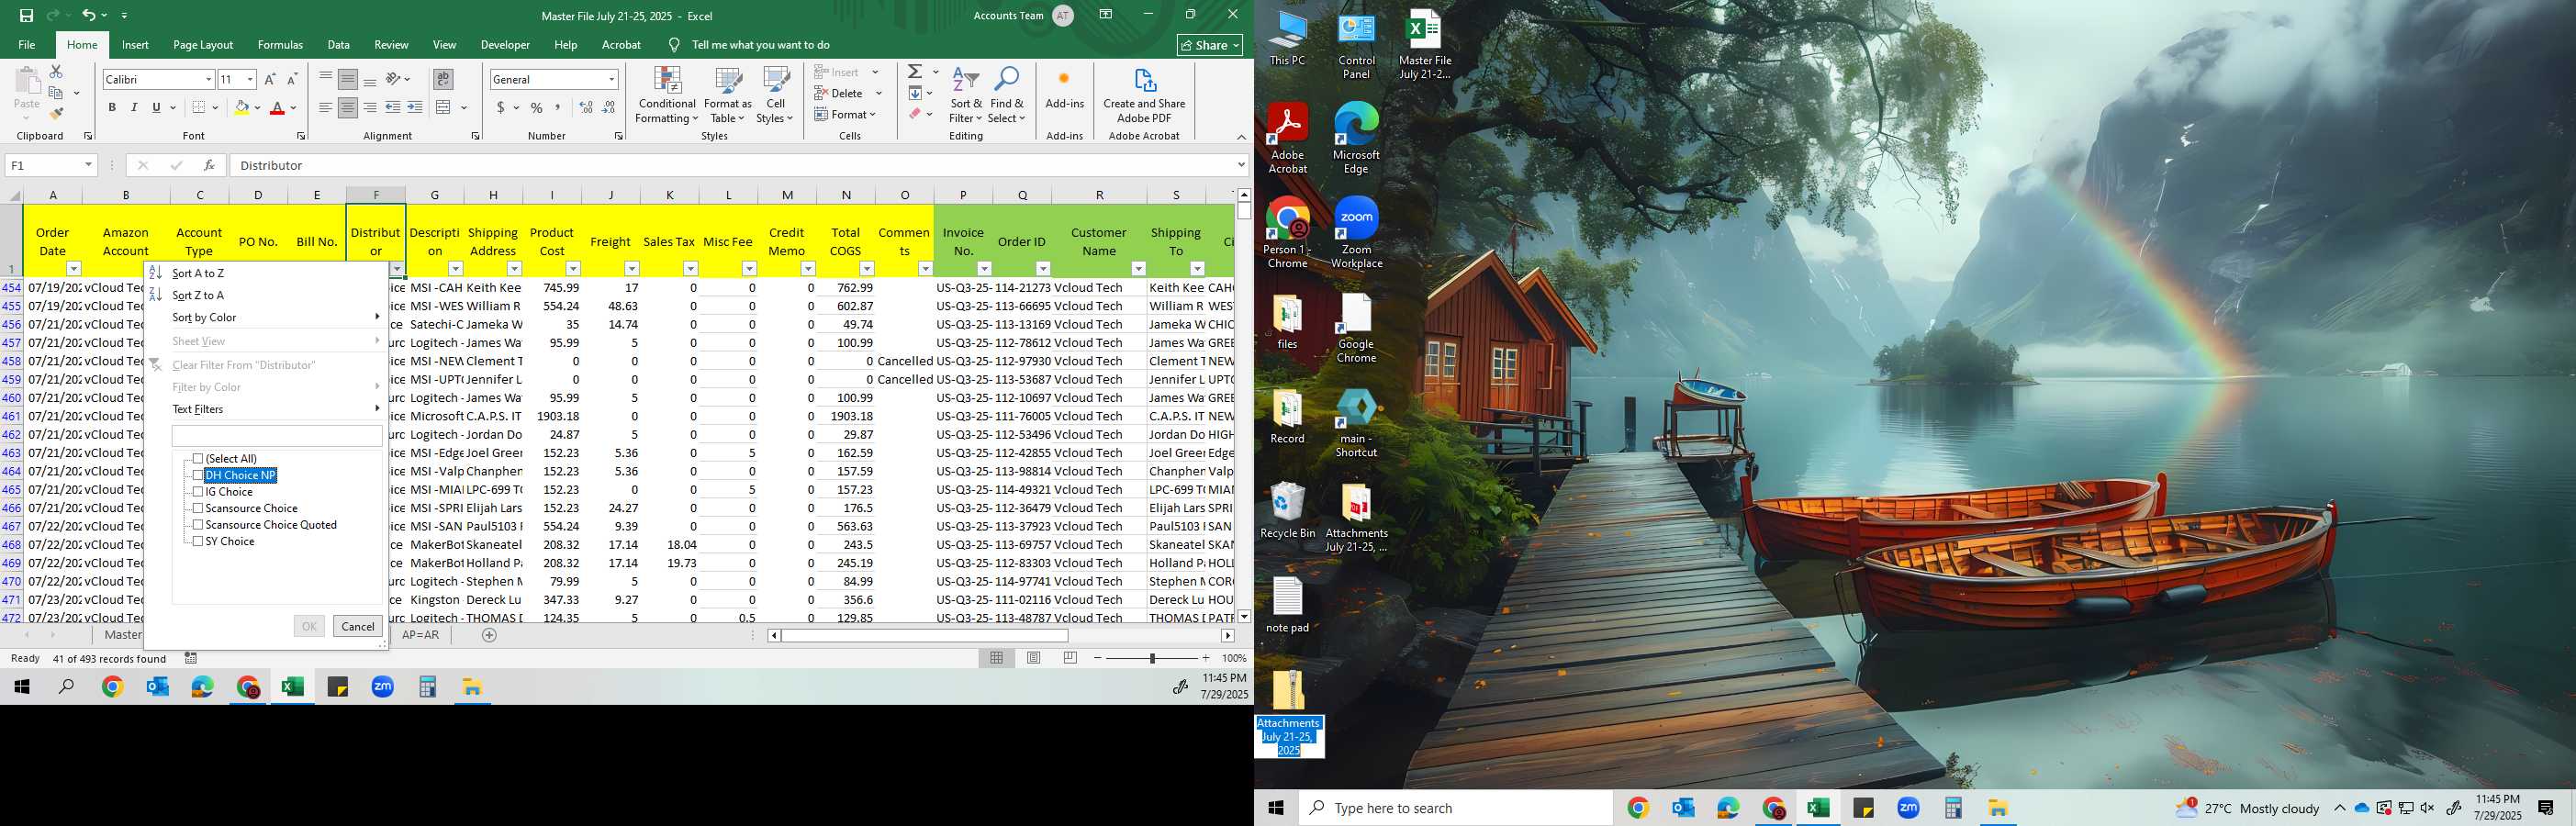Click Tell me what you want to do

click(x=760, y=45)
